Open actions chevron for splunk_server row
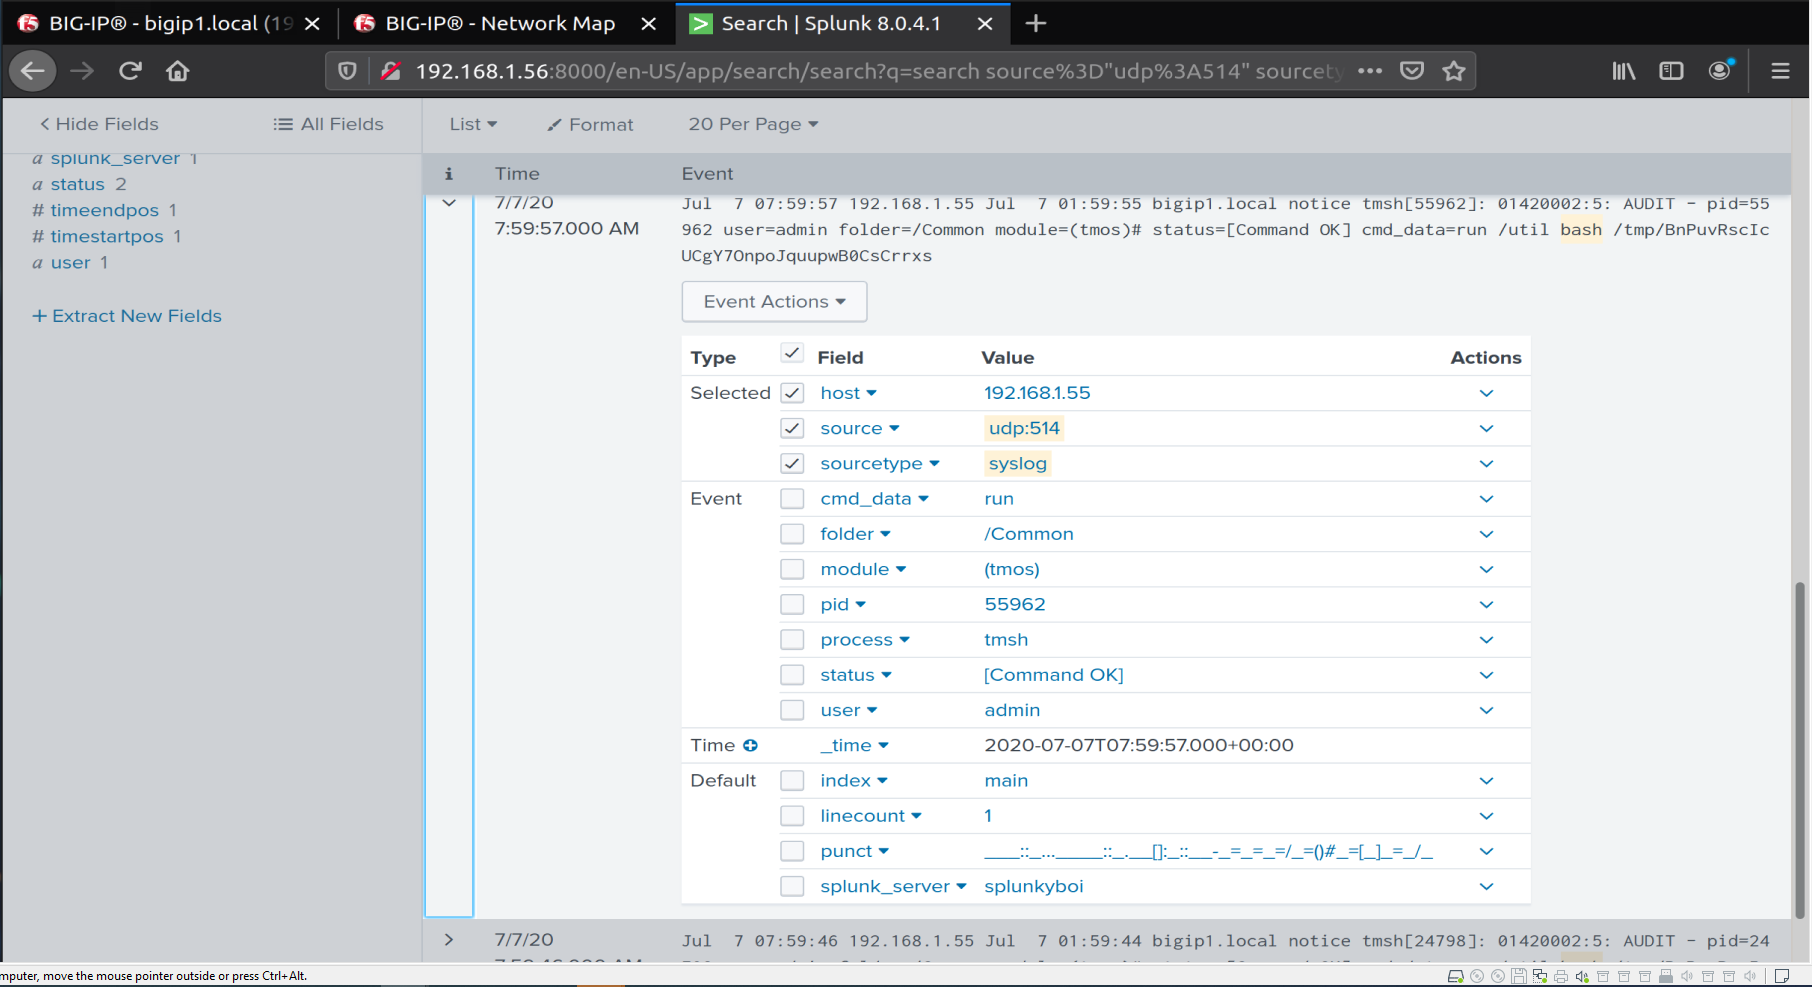This screenshot has width=1812, height=987. click(1486, 886)
